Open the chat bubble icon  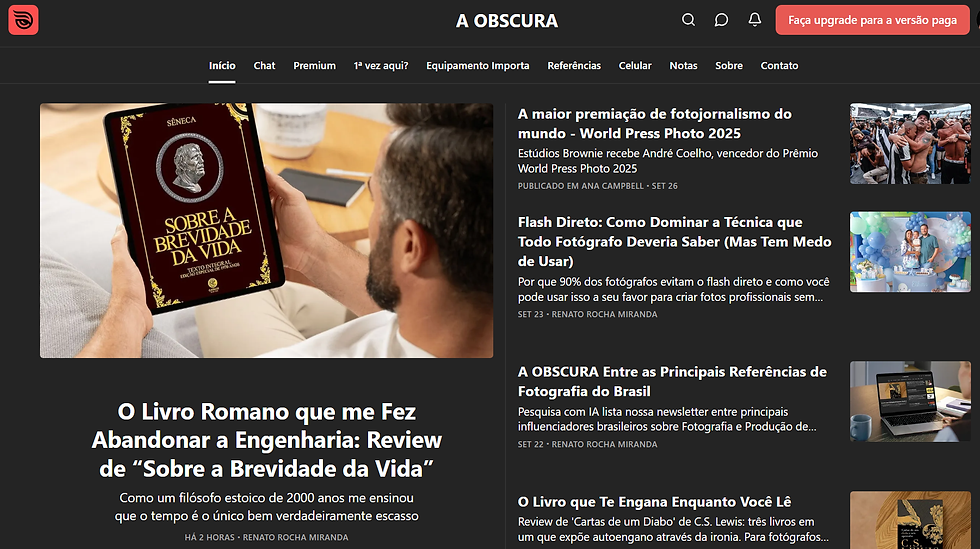(721, 20)
